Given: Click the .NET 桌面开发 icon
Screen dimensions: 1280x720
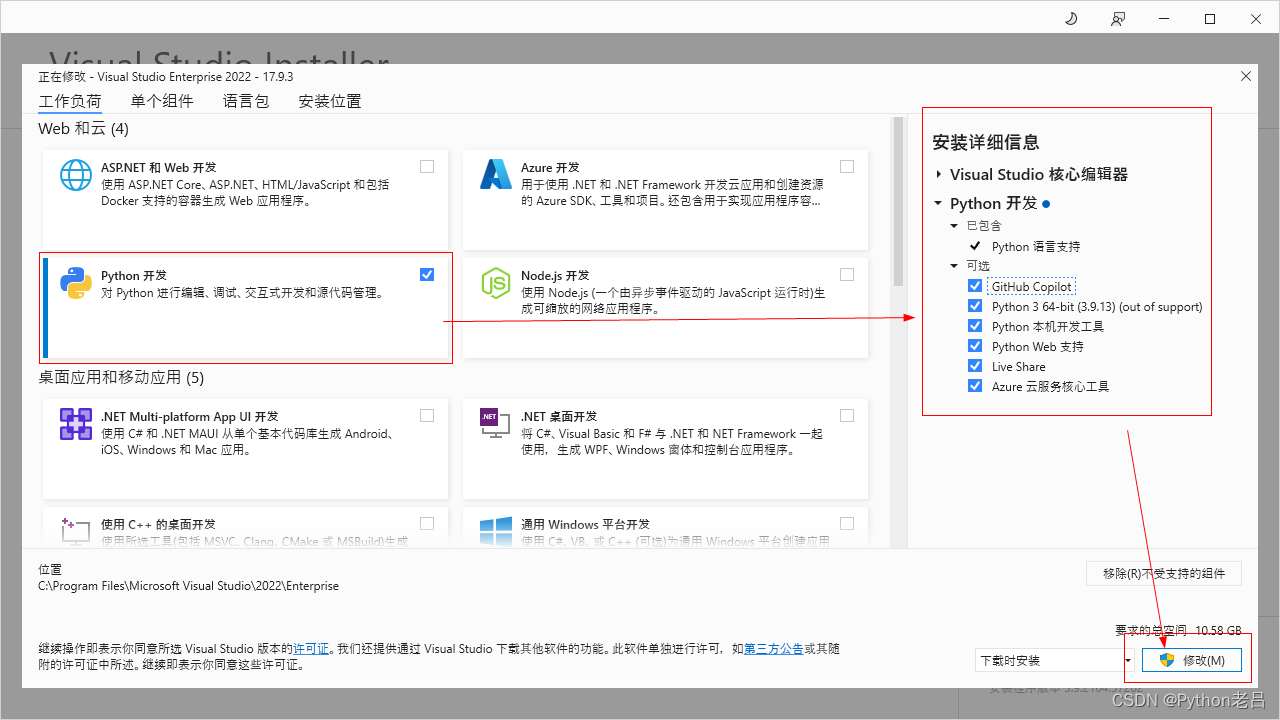Looking at the screenshot, I should pos(495,424).
